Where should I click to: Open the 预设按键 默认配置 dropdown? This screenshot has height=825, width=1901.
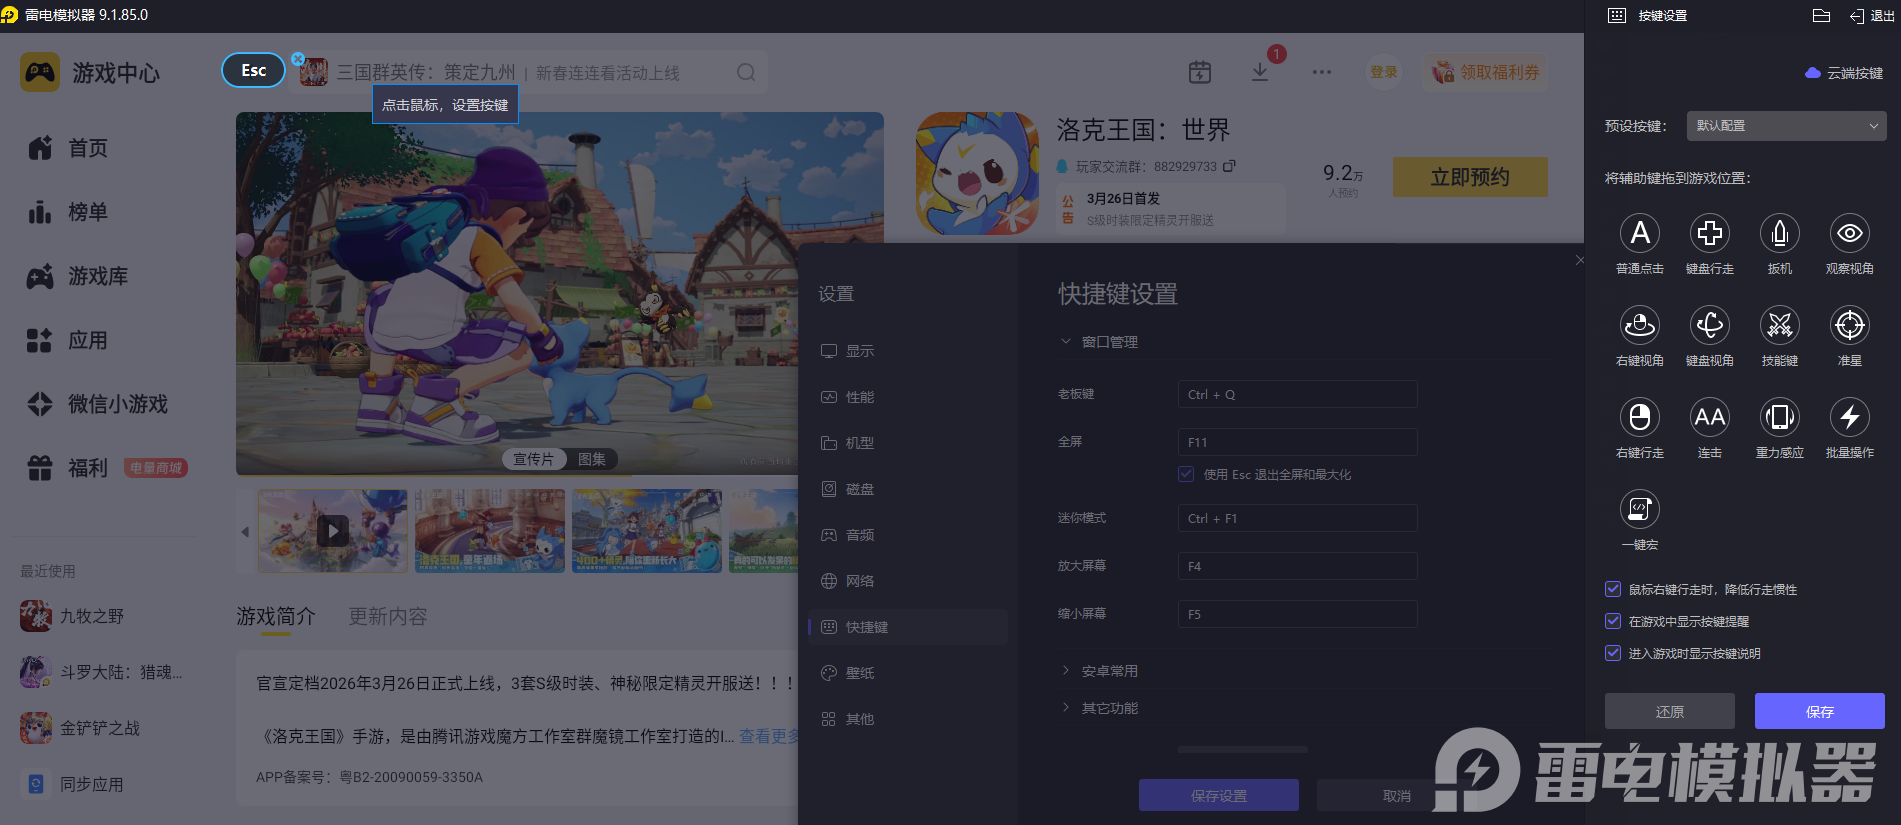click(1786, 126)
